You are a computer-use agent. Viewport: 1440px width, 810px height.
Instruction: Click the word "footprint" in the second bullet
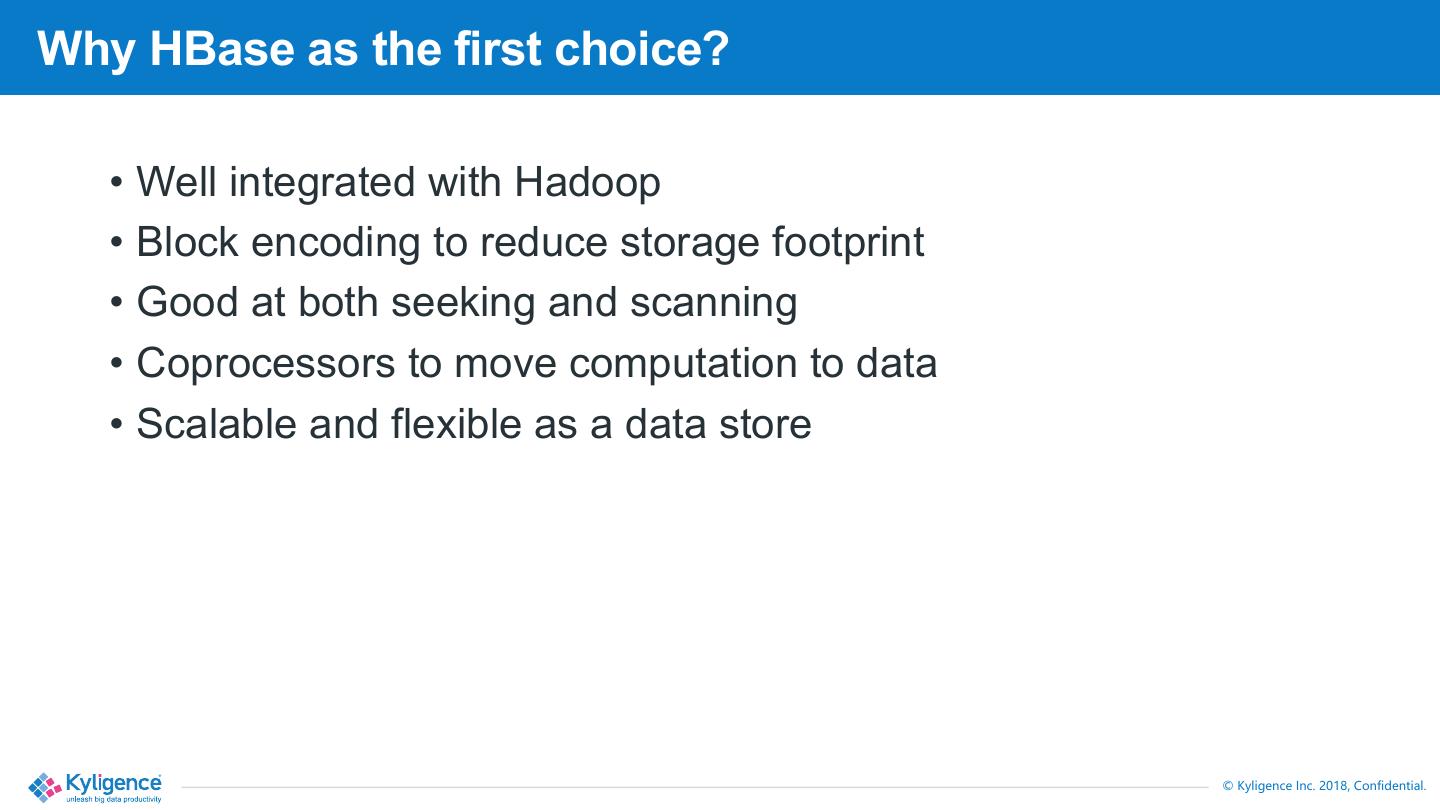pos(848,242)
